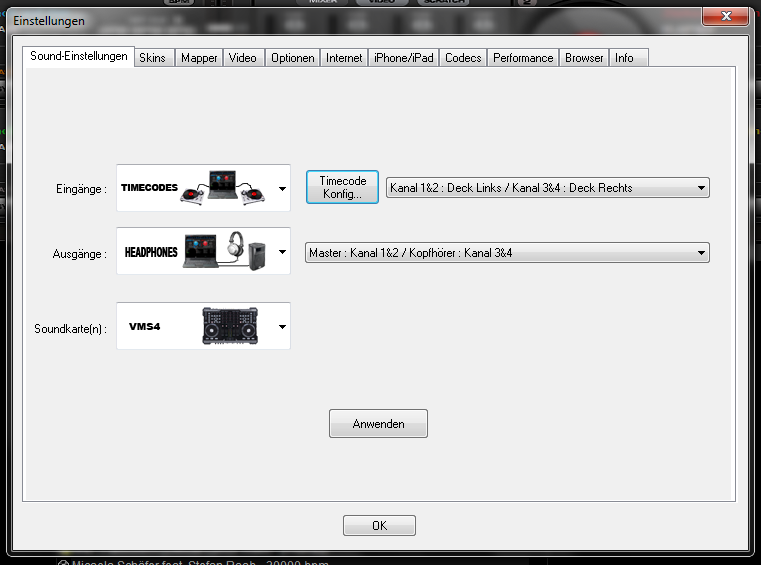Select the Internet tab
The height and width of the screenshot is (565, 761).
(344, 58)
